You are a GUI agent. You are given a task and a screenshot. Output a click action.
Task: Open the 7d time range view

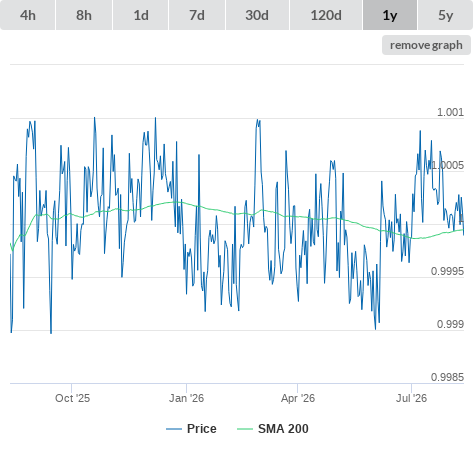pos(197,15)
